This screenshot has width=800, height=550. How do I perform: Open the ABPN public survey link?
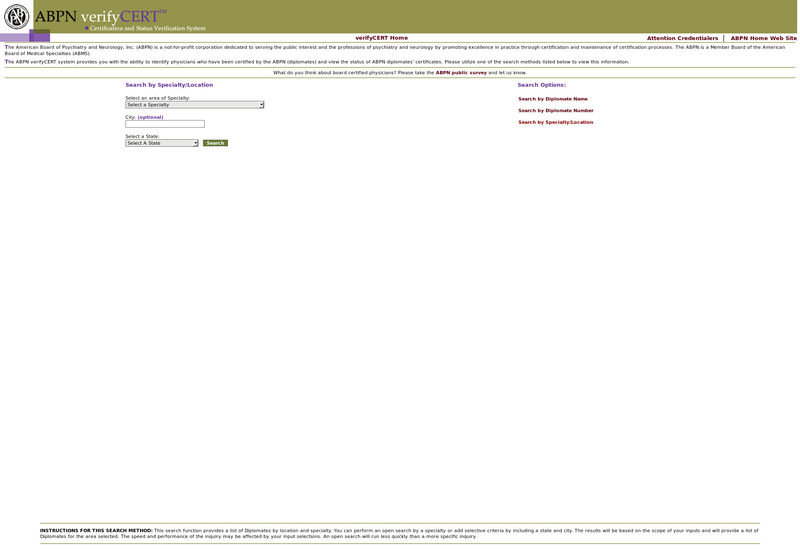coord(461,73)
